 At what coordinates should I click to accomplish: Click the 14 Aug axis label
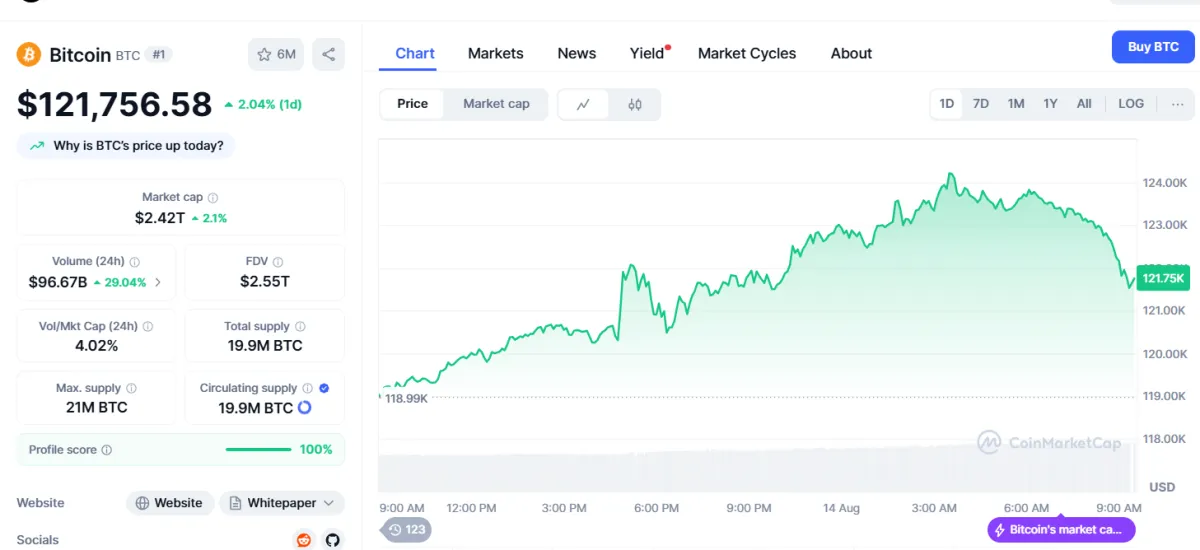point(841,508)
